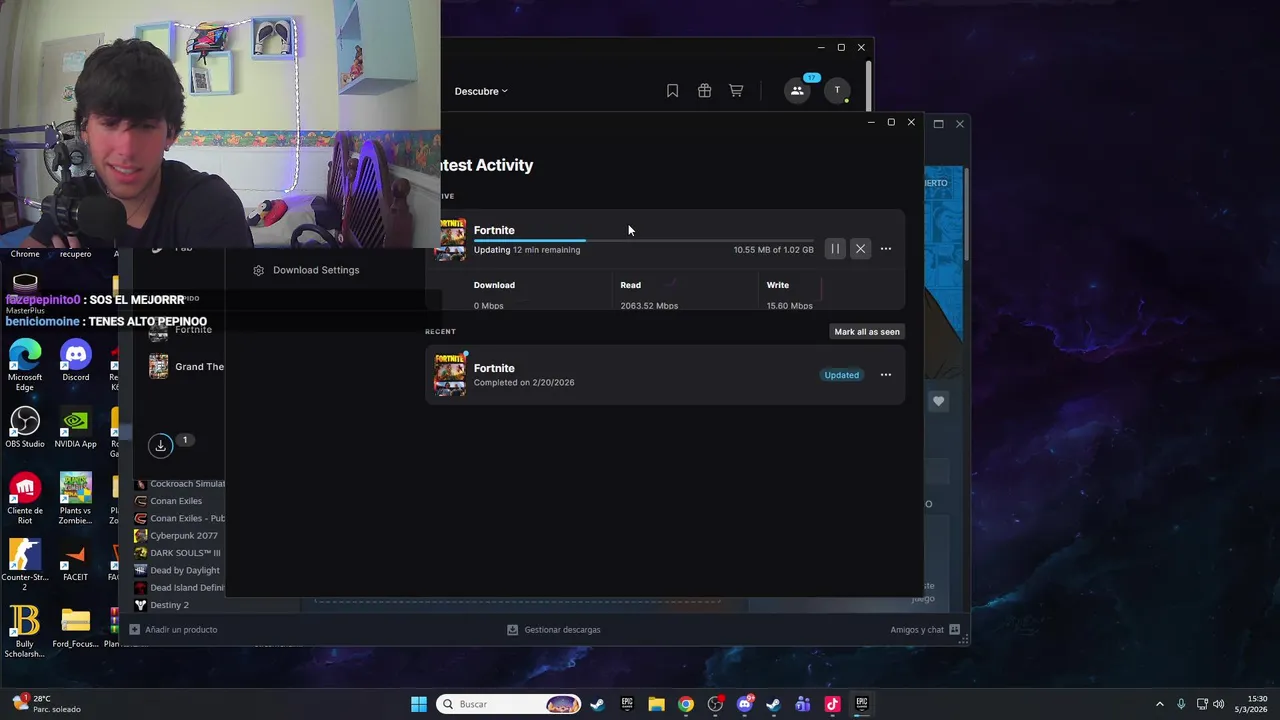Open Amigos y chat in Steam
The height and width of the screenshot is (720, 1280).
coord(925,630)
